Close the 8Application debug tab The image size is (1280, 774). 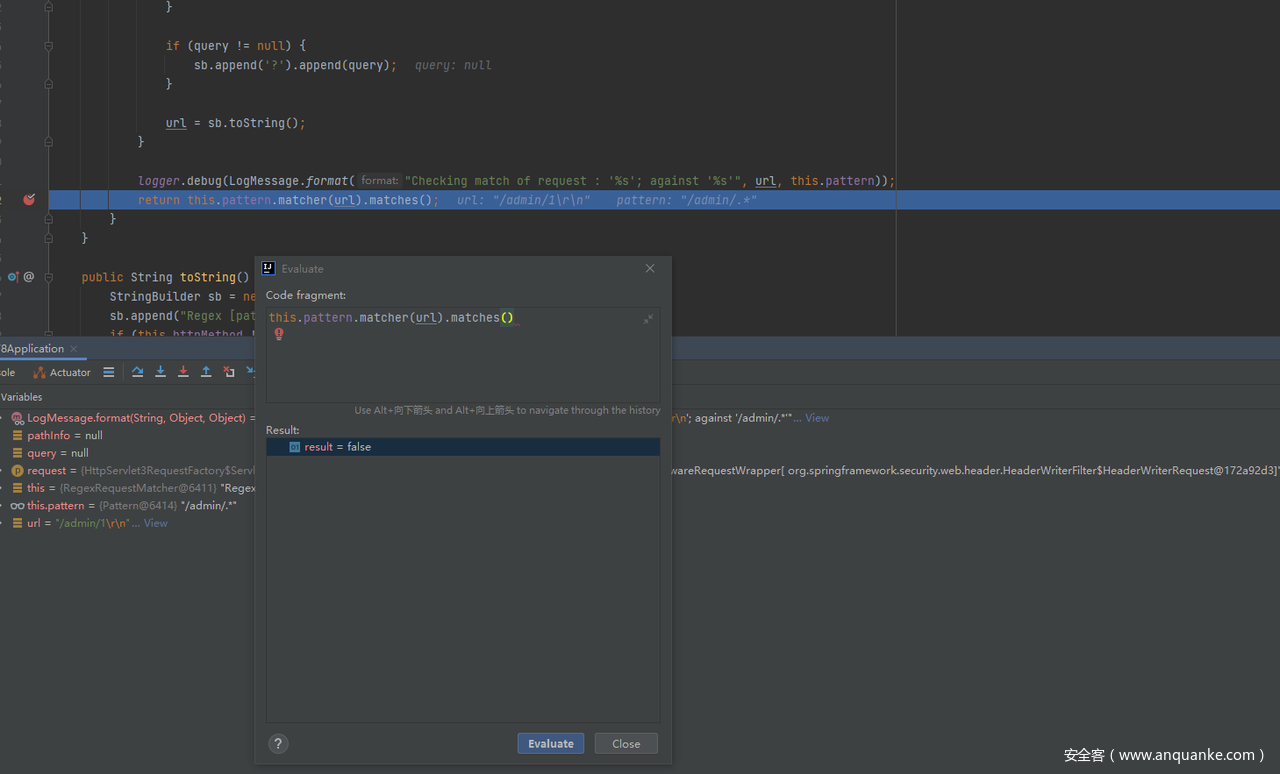pos(74,349)
